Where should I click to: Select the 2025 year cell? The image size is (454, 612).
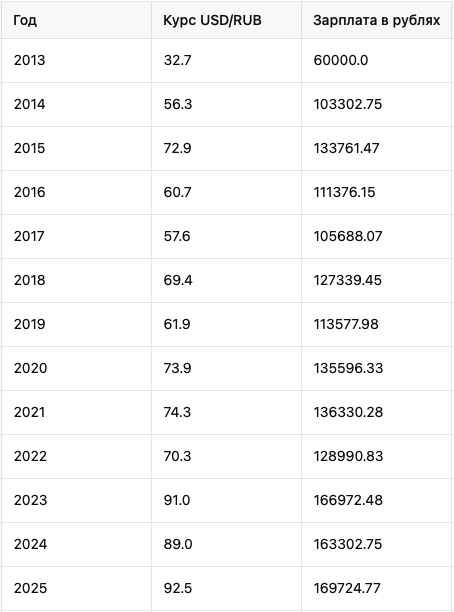pyautogui.click(x=76, y=588)
